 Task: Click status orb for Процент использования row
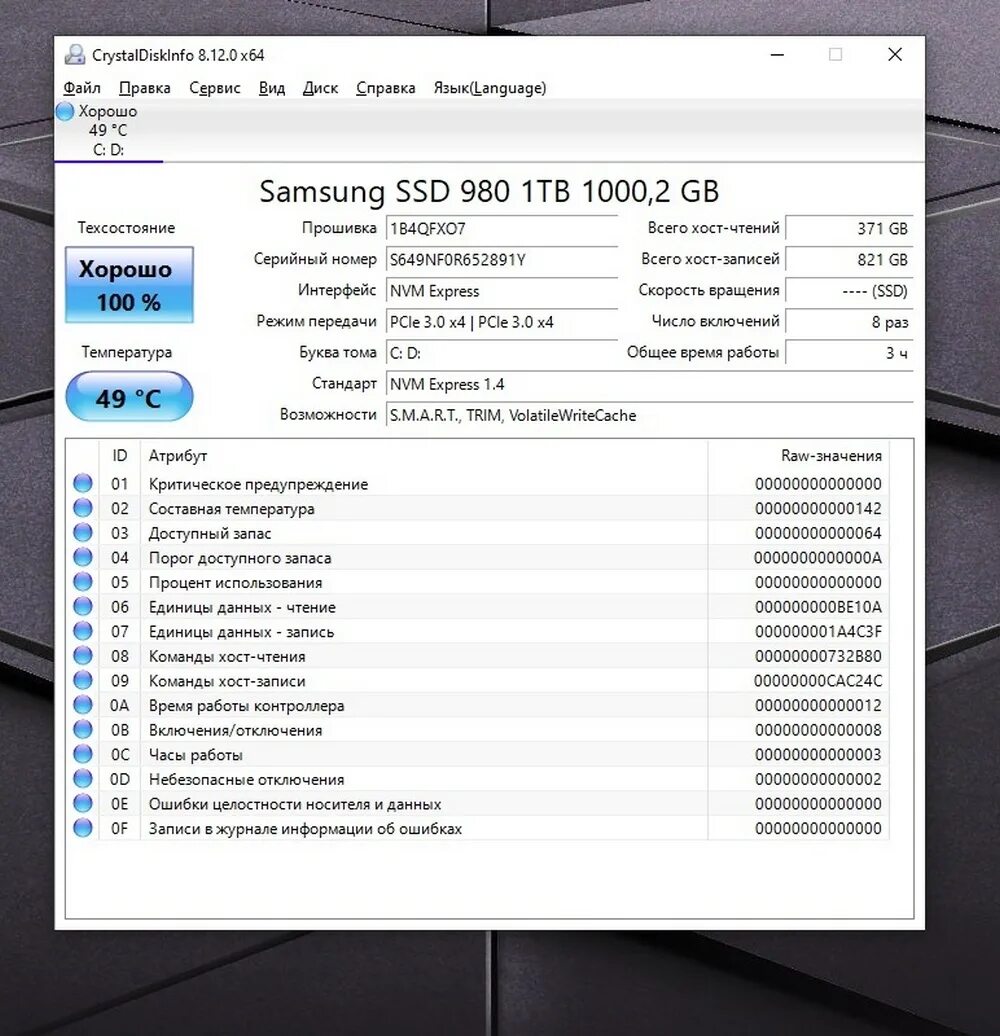[x=83, y=581]
